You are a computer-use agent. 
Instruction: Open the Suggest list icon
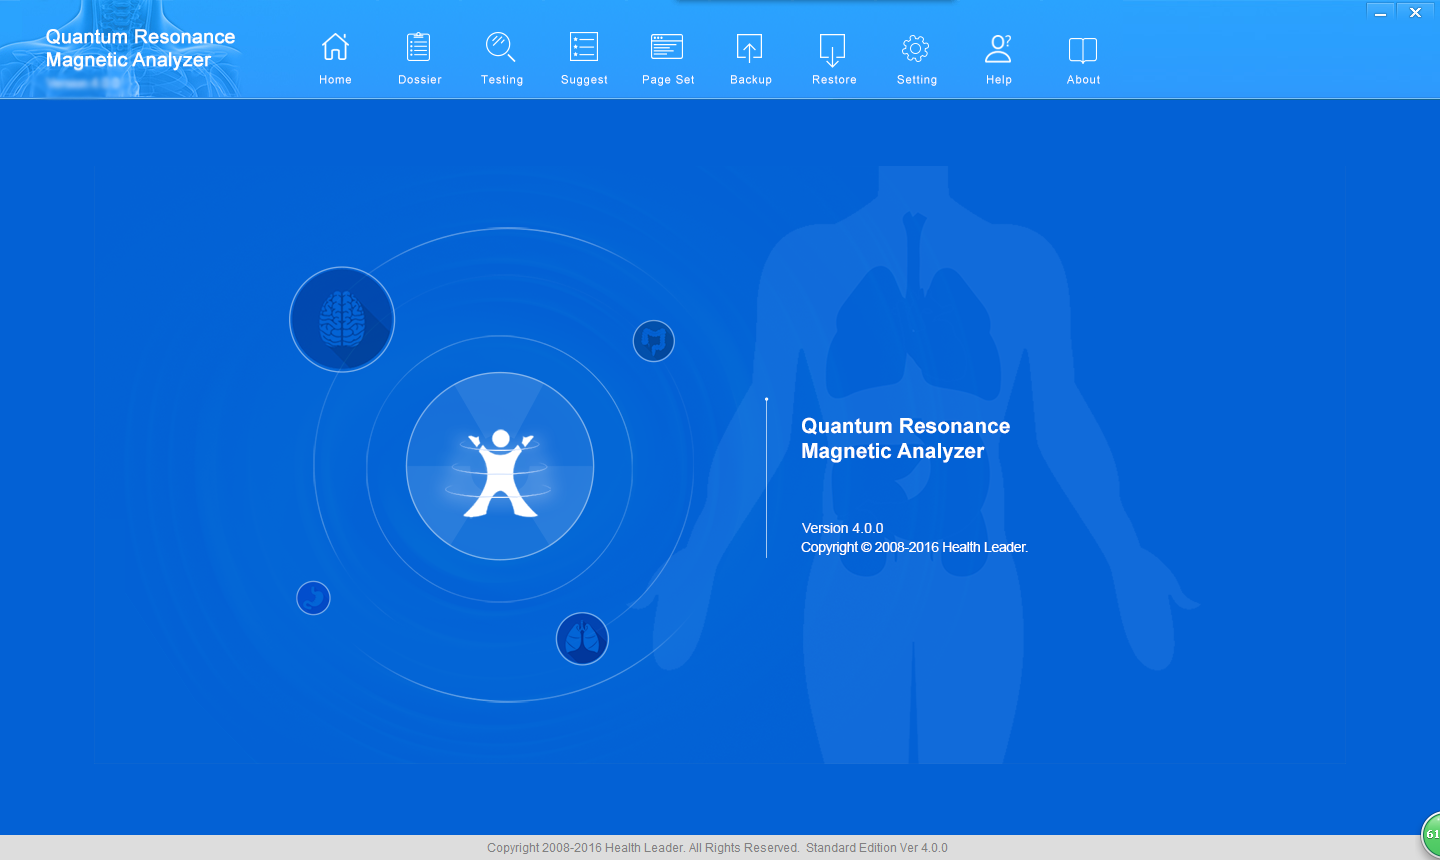(584, 48)
